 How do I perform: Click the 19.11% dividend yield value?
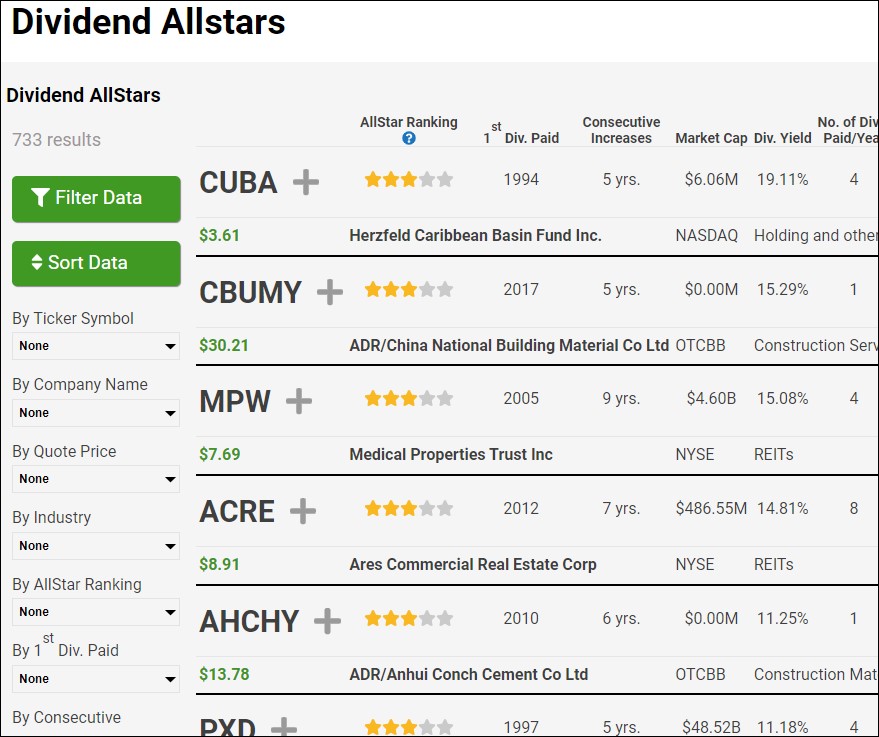point(783,179)
